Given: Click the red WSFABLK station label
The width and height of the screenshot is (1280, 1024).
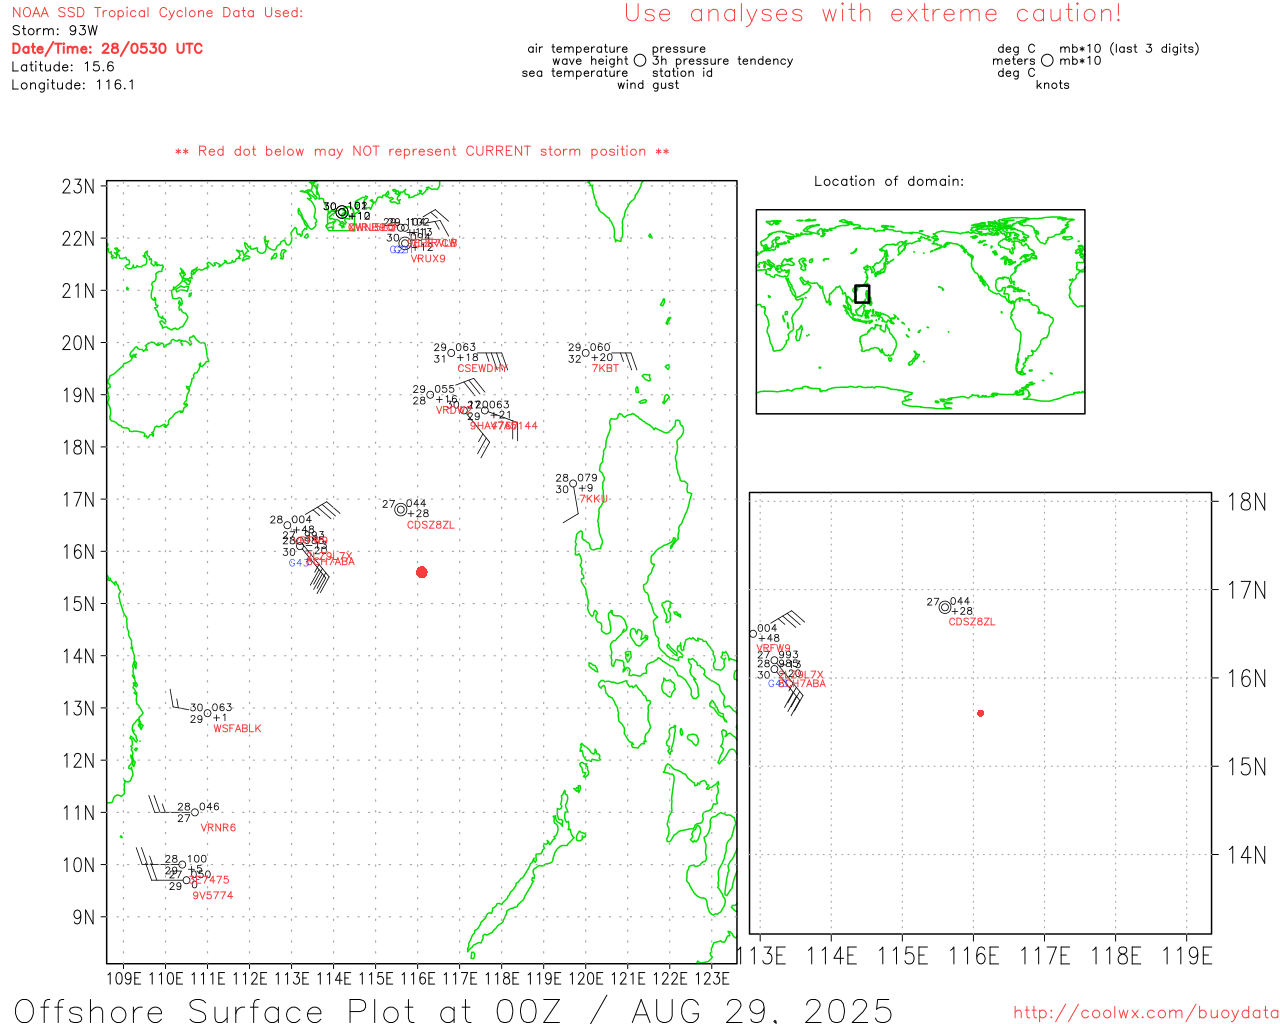Looking at the screenshot, I should coord(238,729).
